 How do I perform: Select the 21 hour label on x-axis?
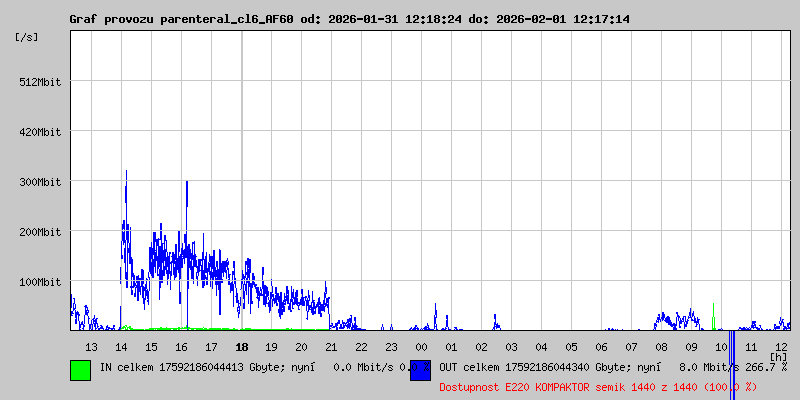click(x=331, y=347)
